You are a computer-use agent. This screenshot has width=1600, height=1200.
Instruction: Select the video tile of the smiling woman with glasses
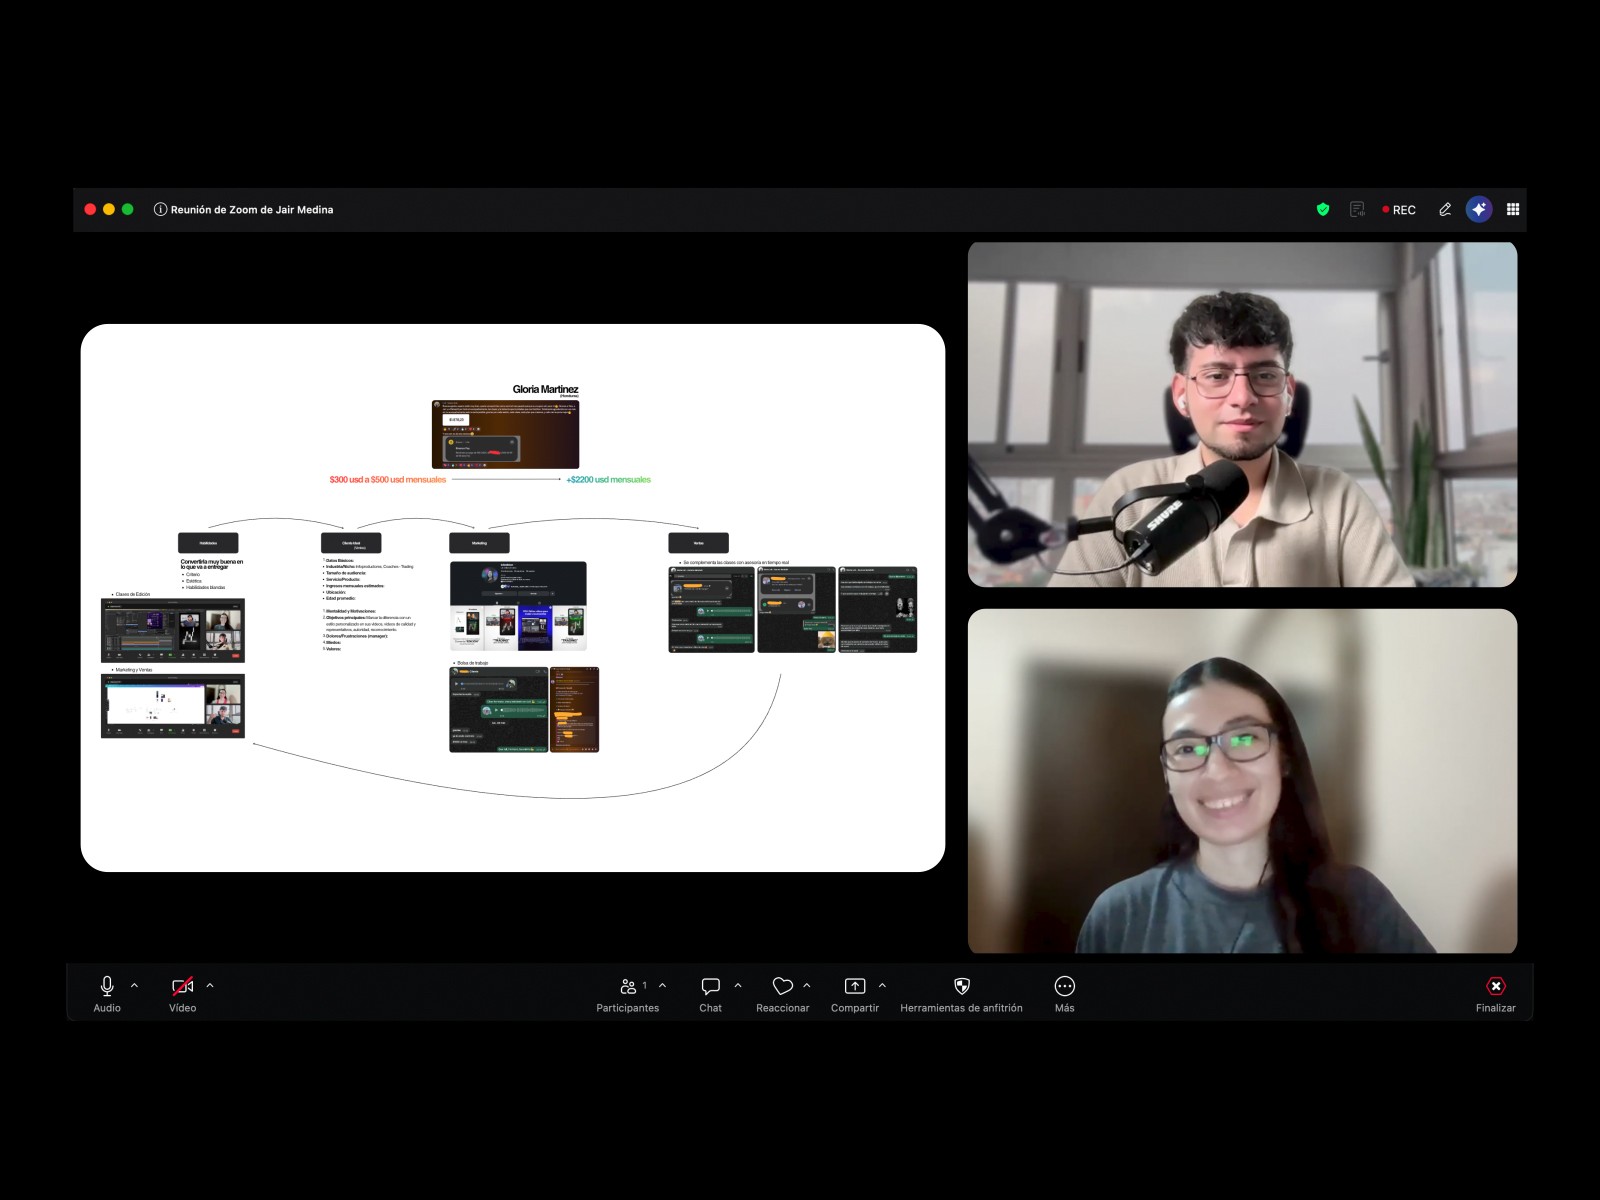tap(1242, 781)
